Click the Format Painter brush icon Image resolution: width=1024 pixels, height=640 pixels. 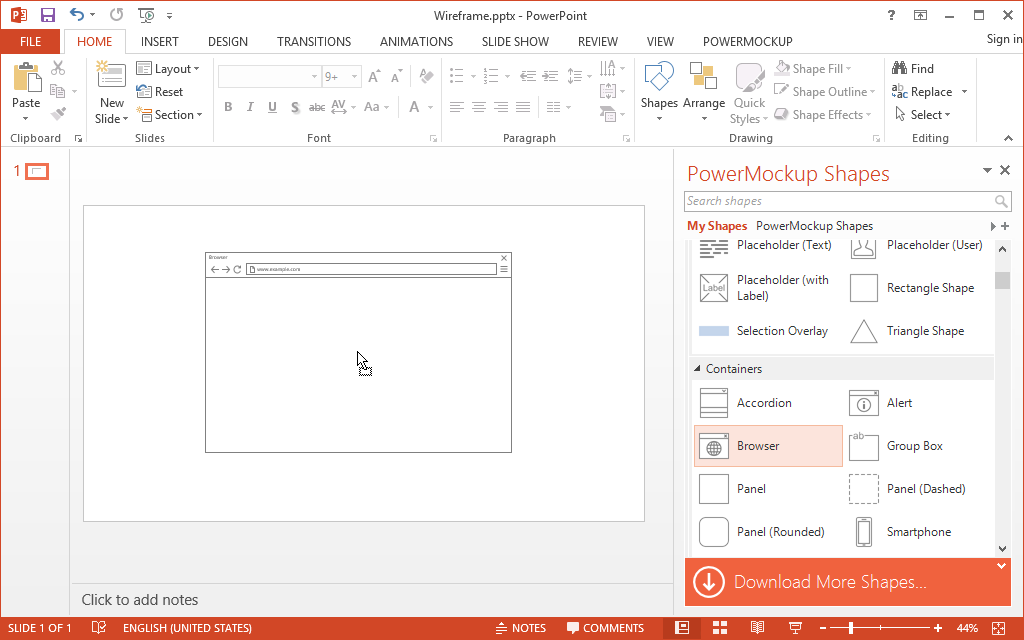pos(58,114)
